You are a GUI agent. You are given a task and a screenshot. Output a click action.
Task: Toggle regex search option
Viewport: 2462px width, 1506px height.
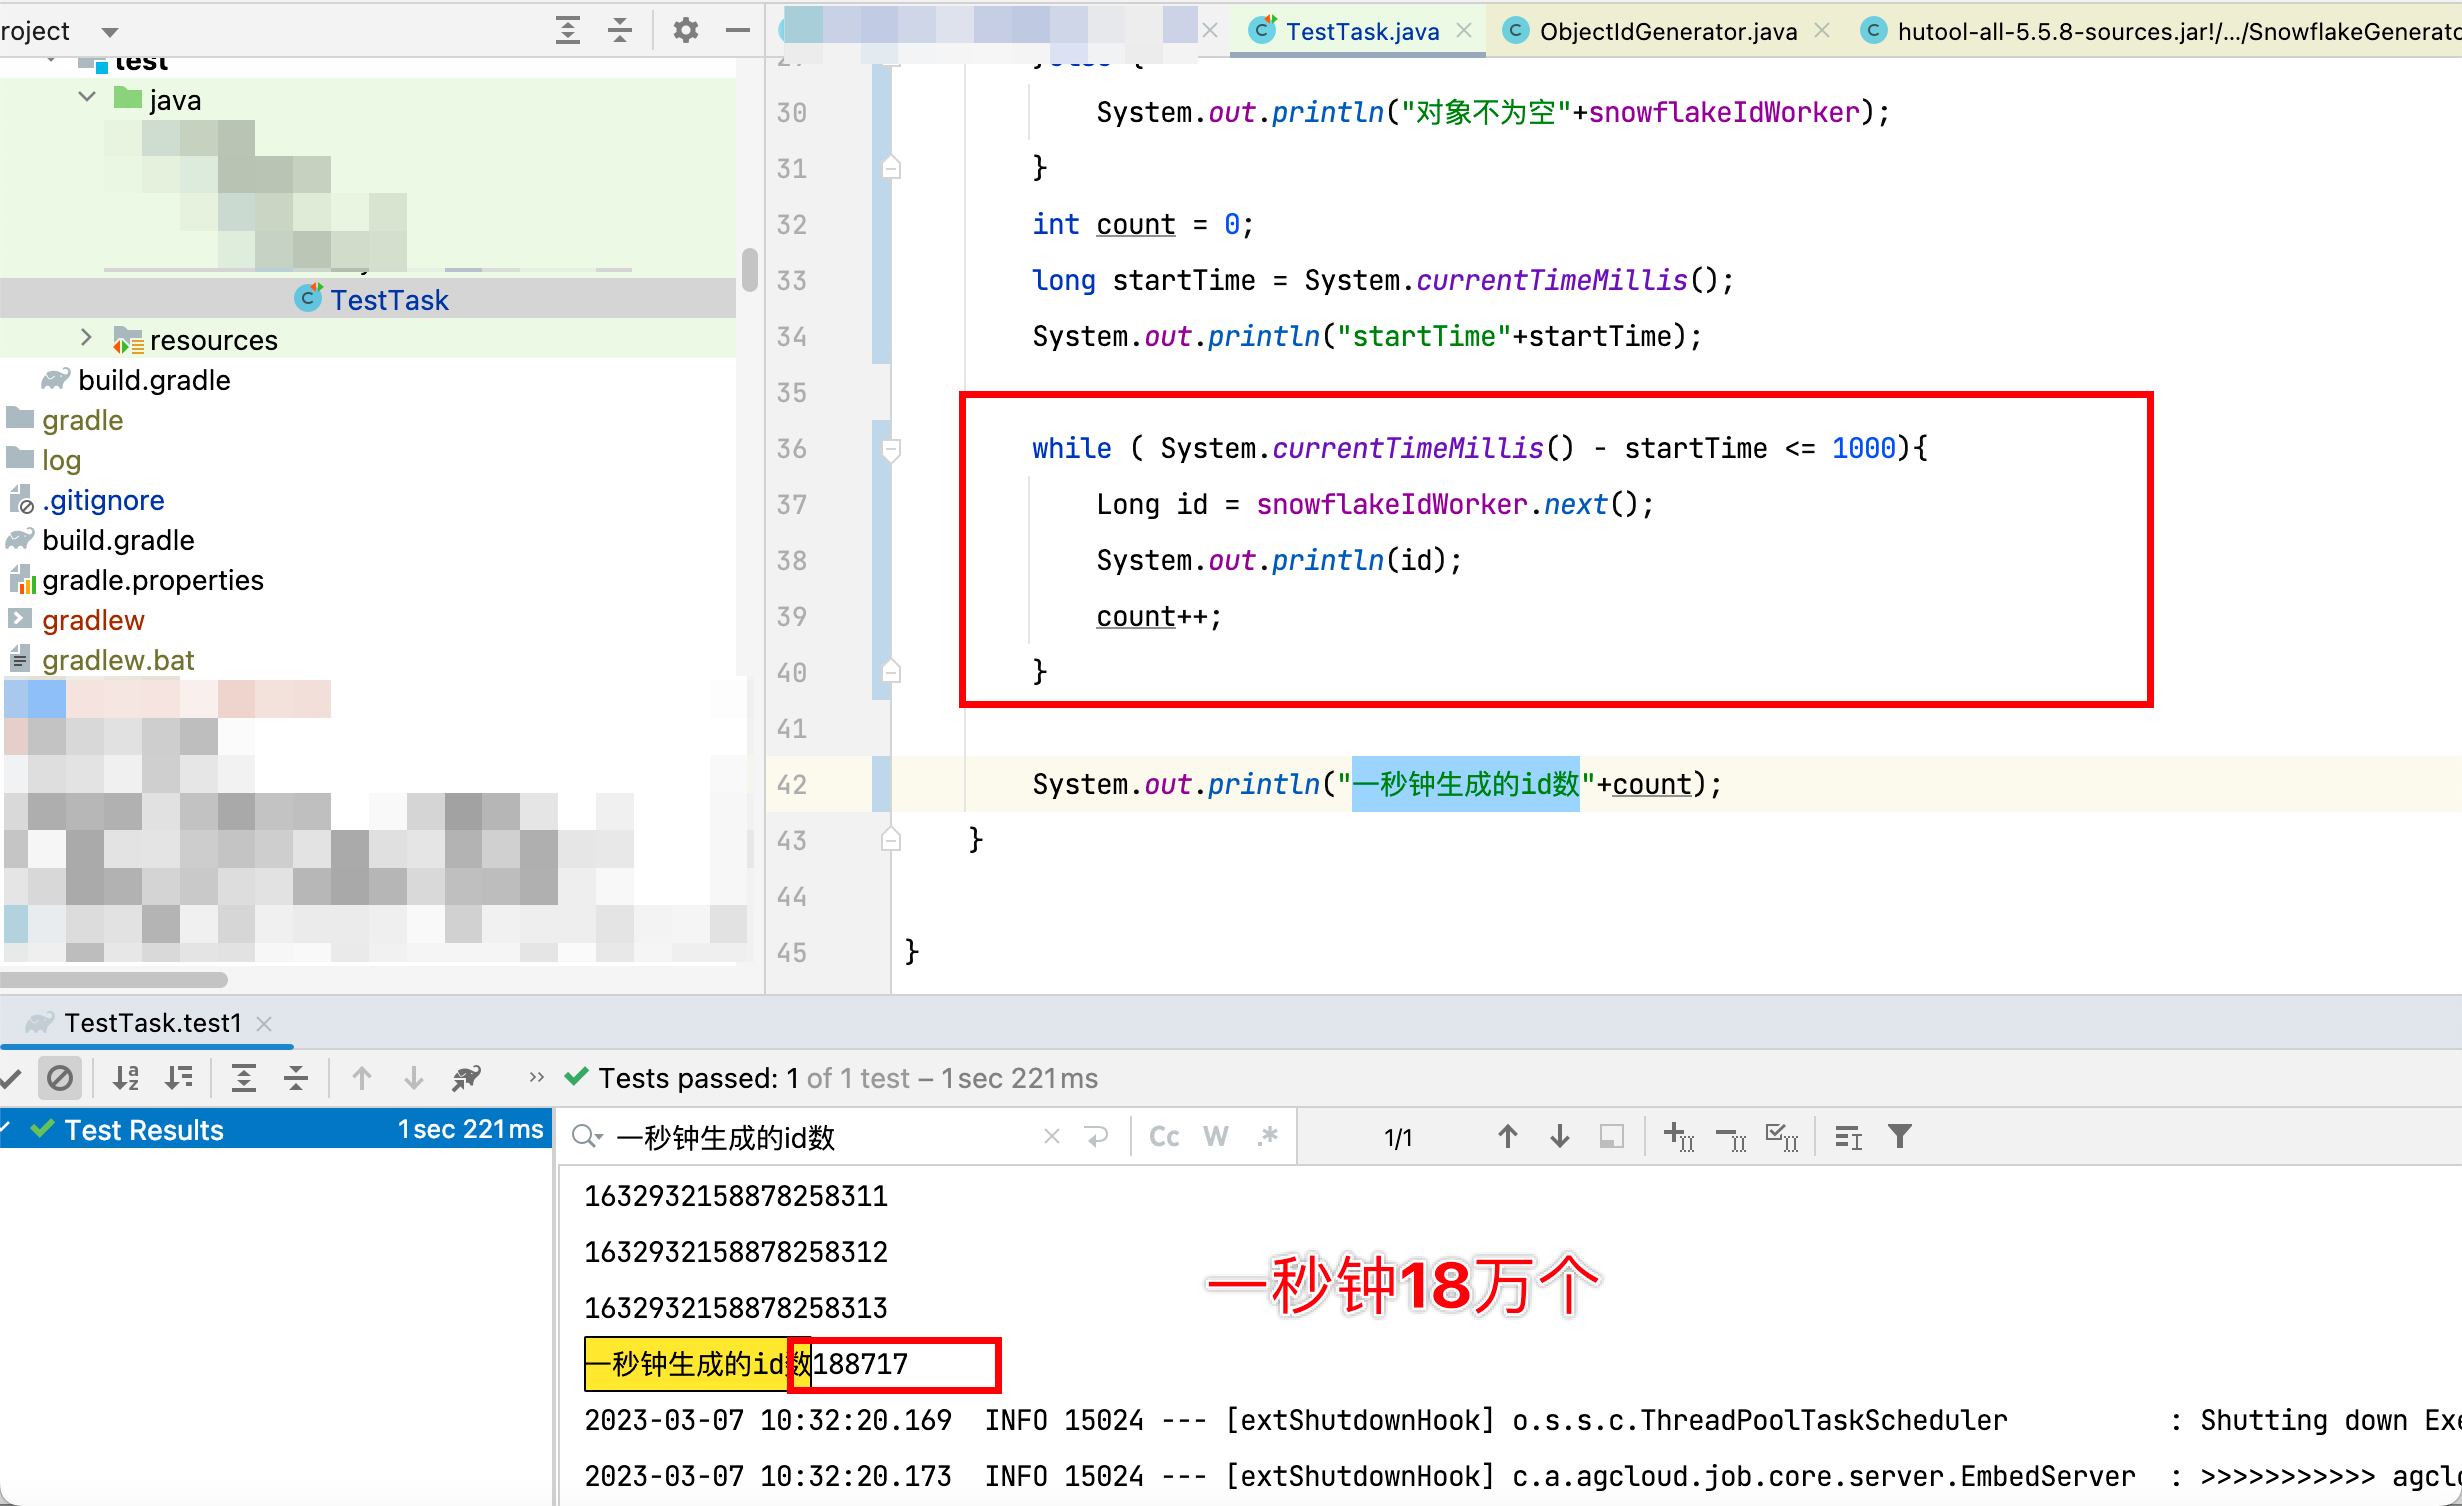(1268, 1137)
